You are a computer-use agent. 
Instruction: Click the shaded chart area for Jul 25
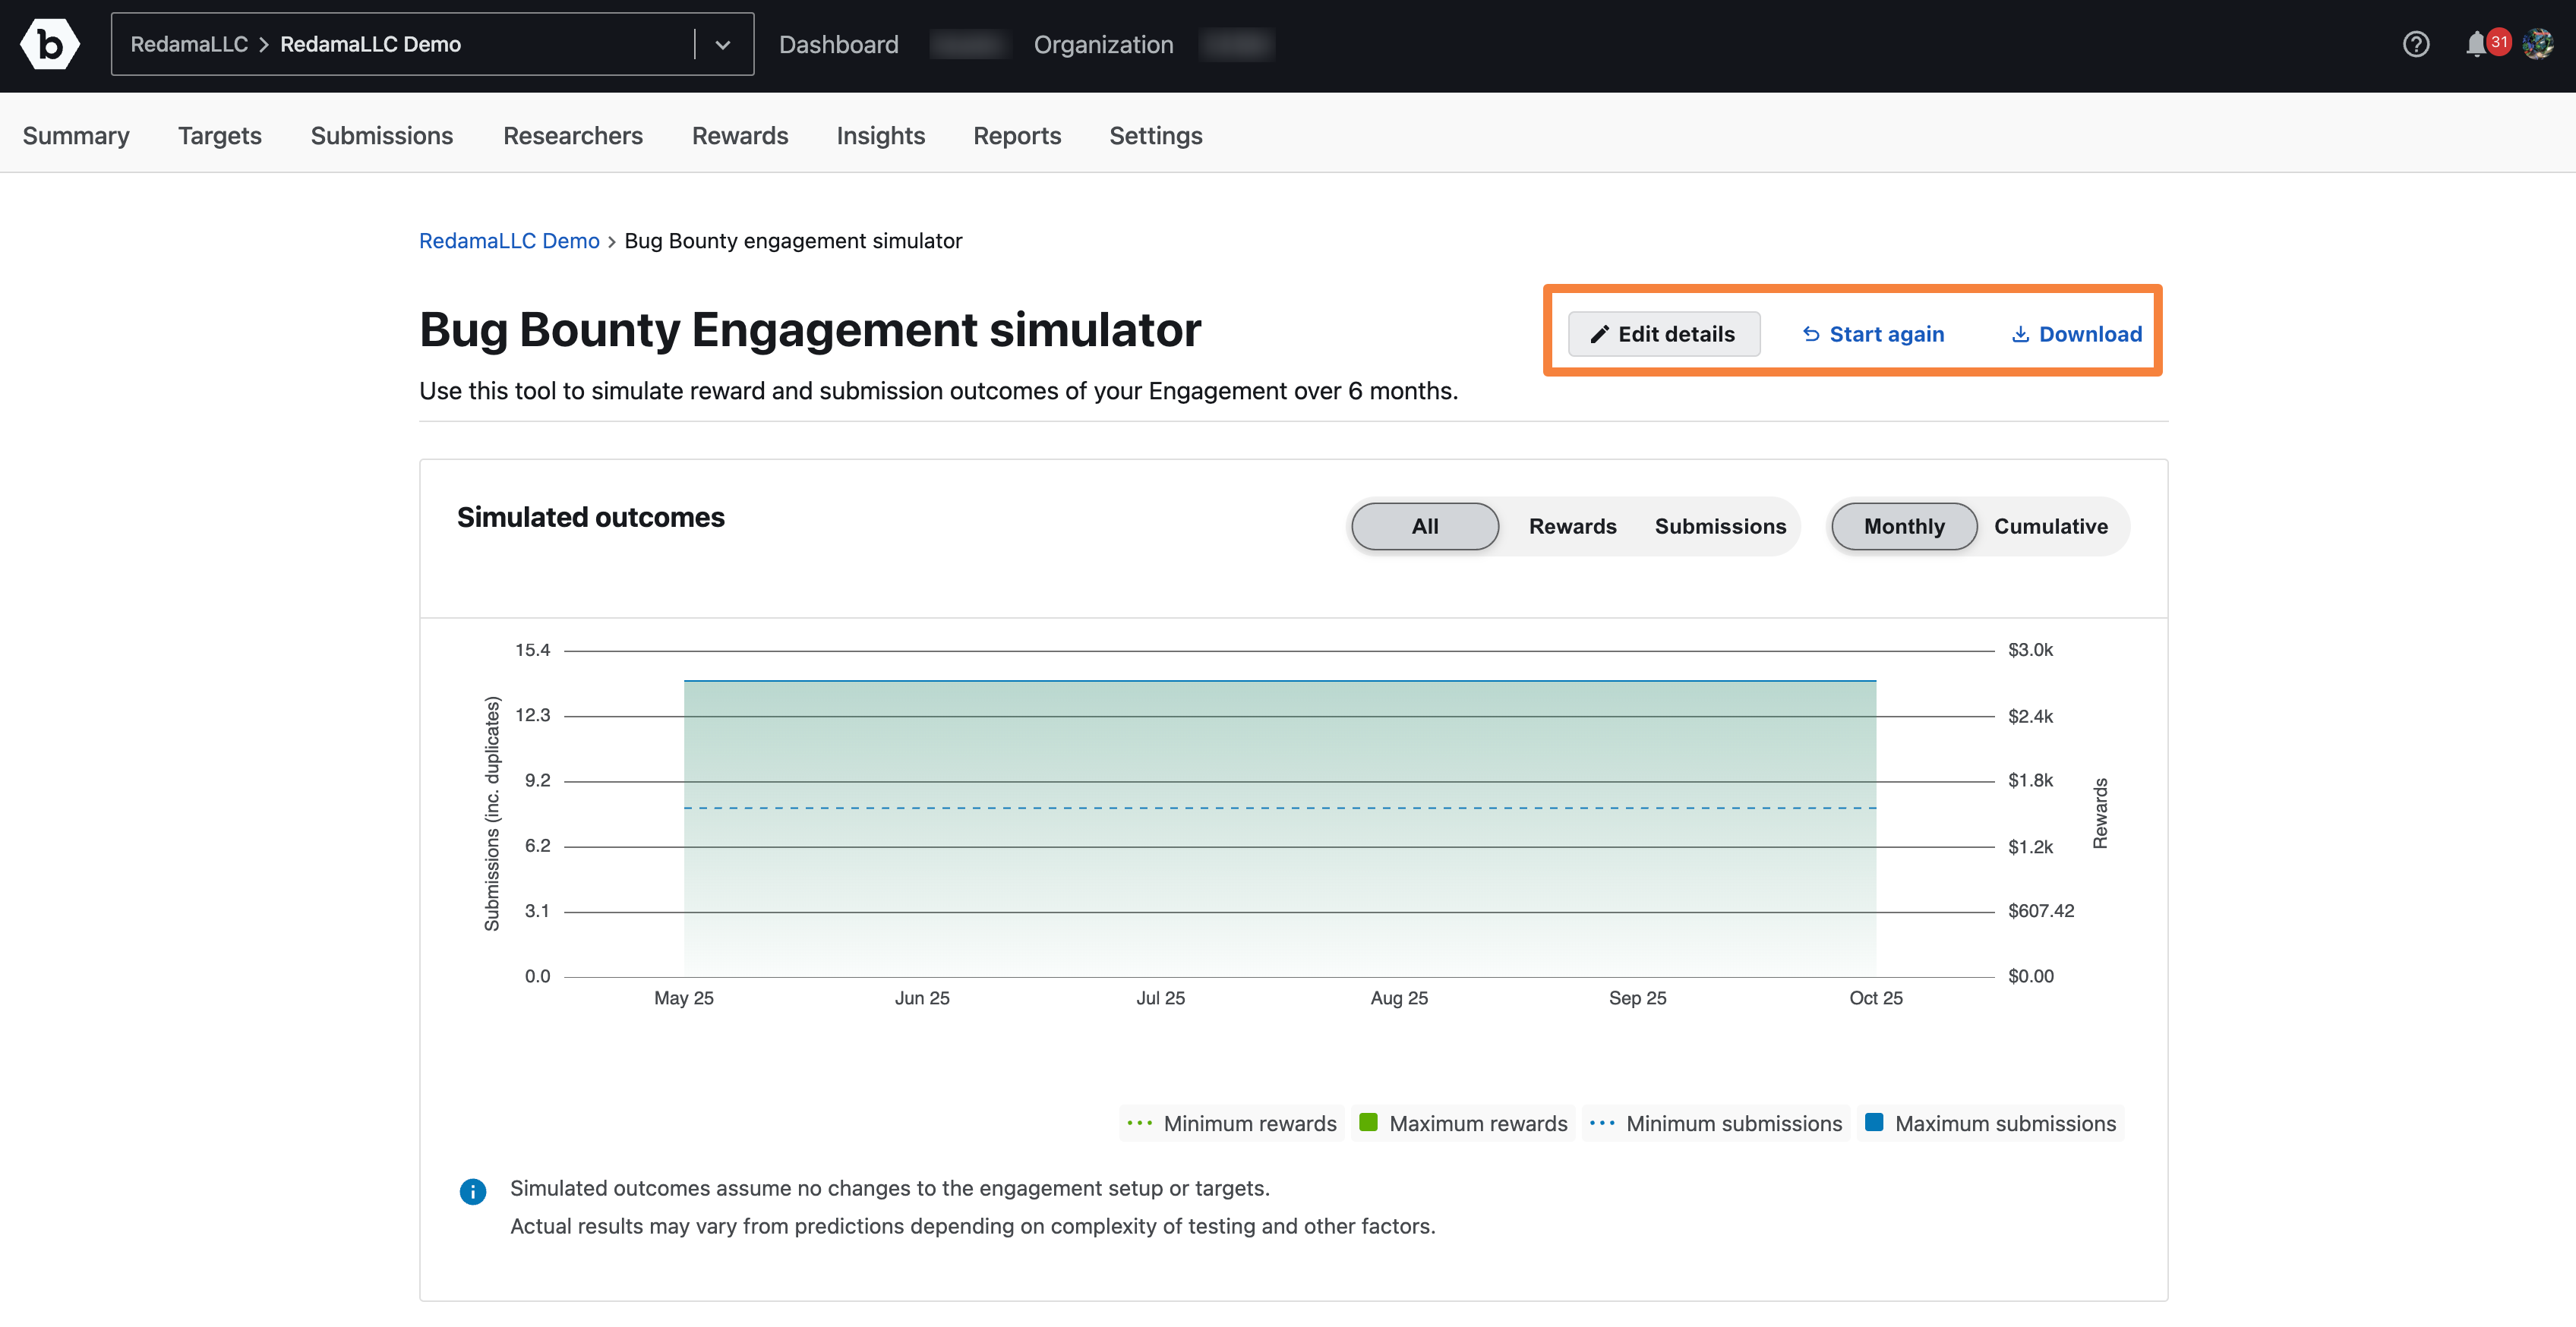tap(1160, 830)
